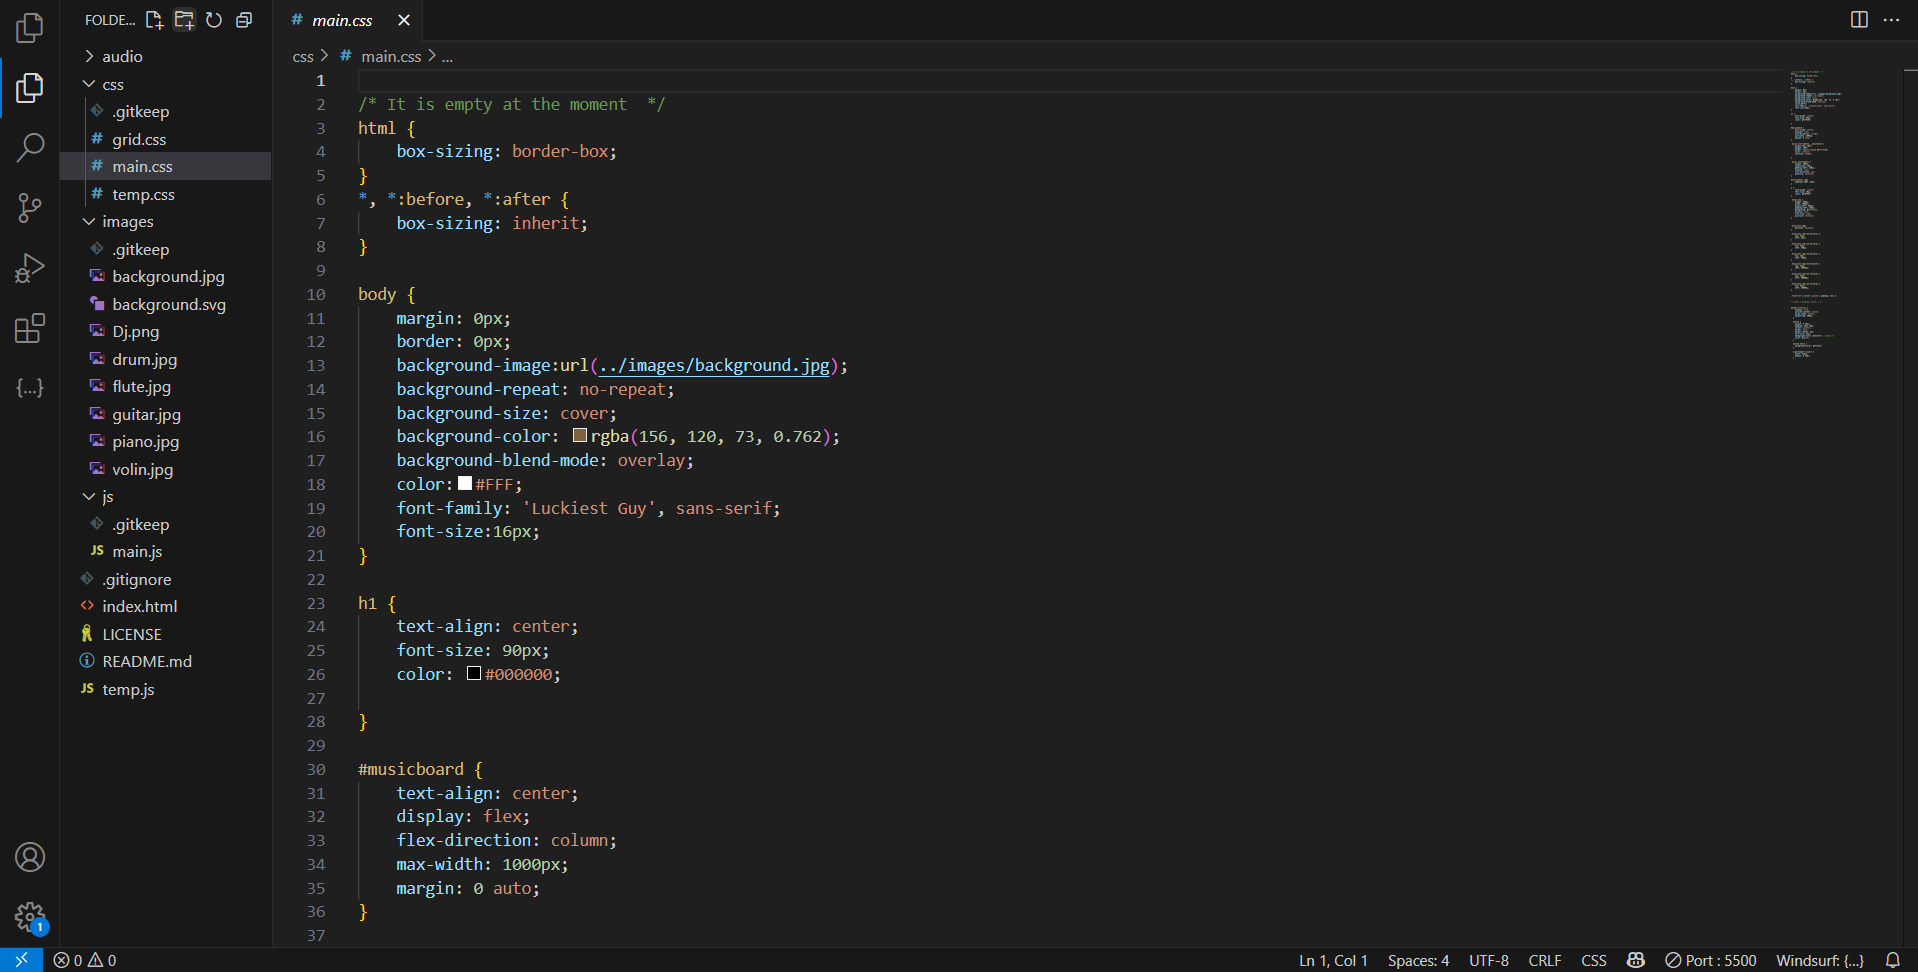Open flute.jpg in explorer

pyautogui.click(x=165, y=386)
